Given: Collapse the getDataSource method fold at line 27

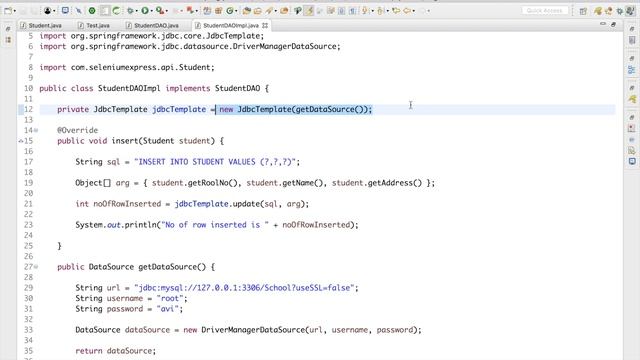Looking at the screenshot, I should point(36,267).
